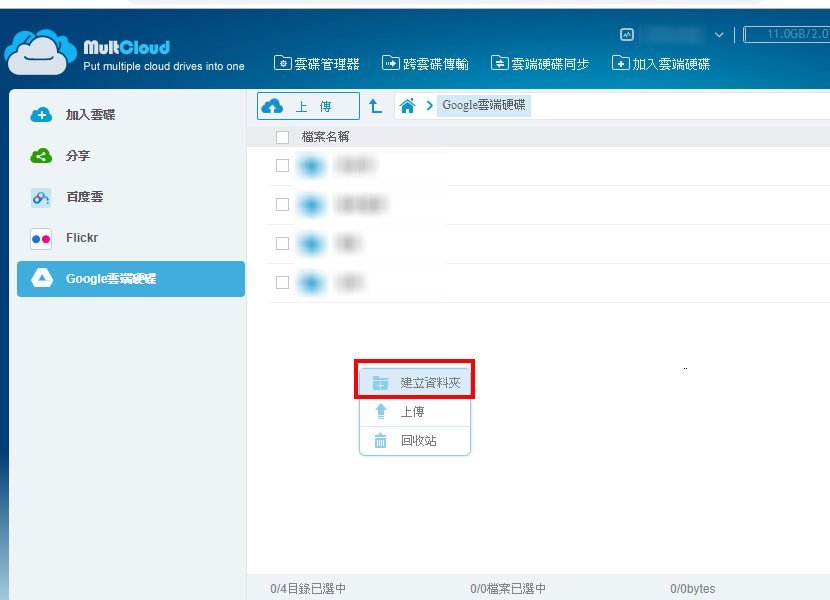This screenshot has height=600, width=830.
Task: Click the Flickr icon in sidebar
Action: [x=41, y=239]
